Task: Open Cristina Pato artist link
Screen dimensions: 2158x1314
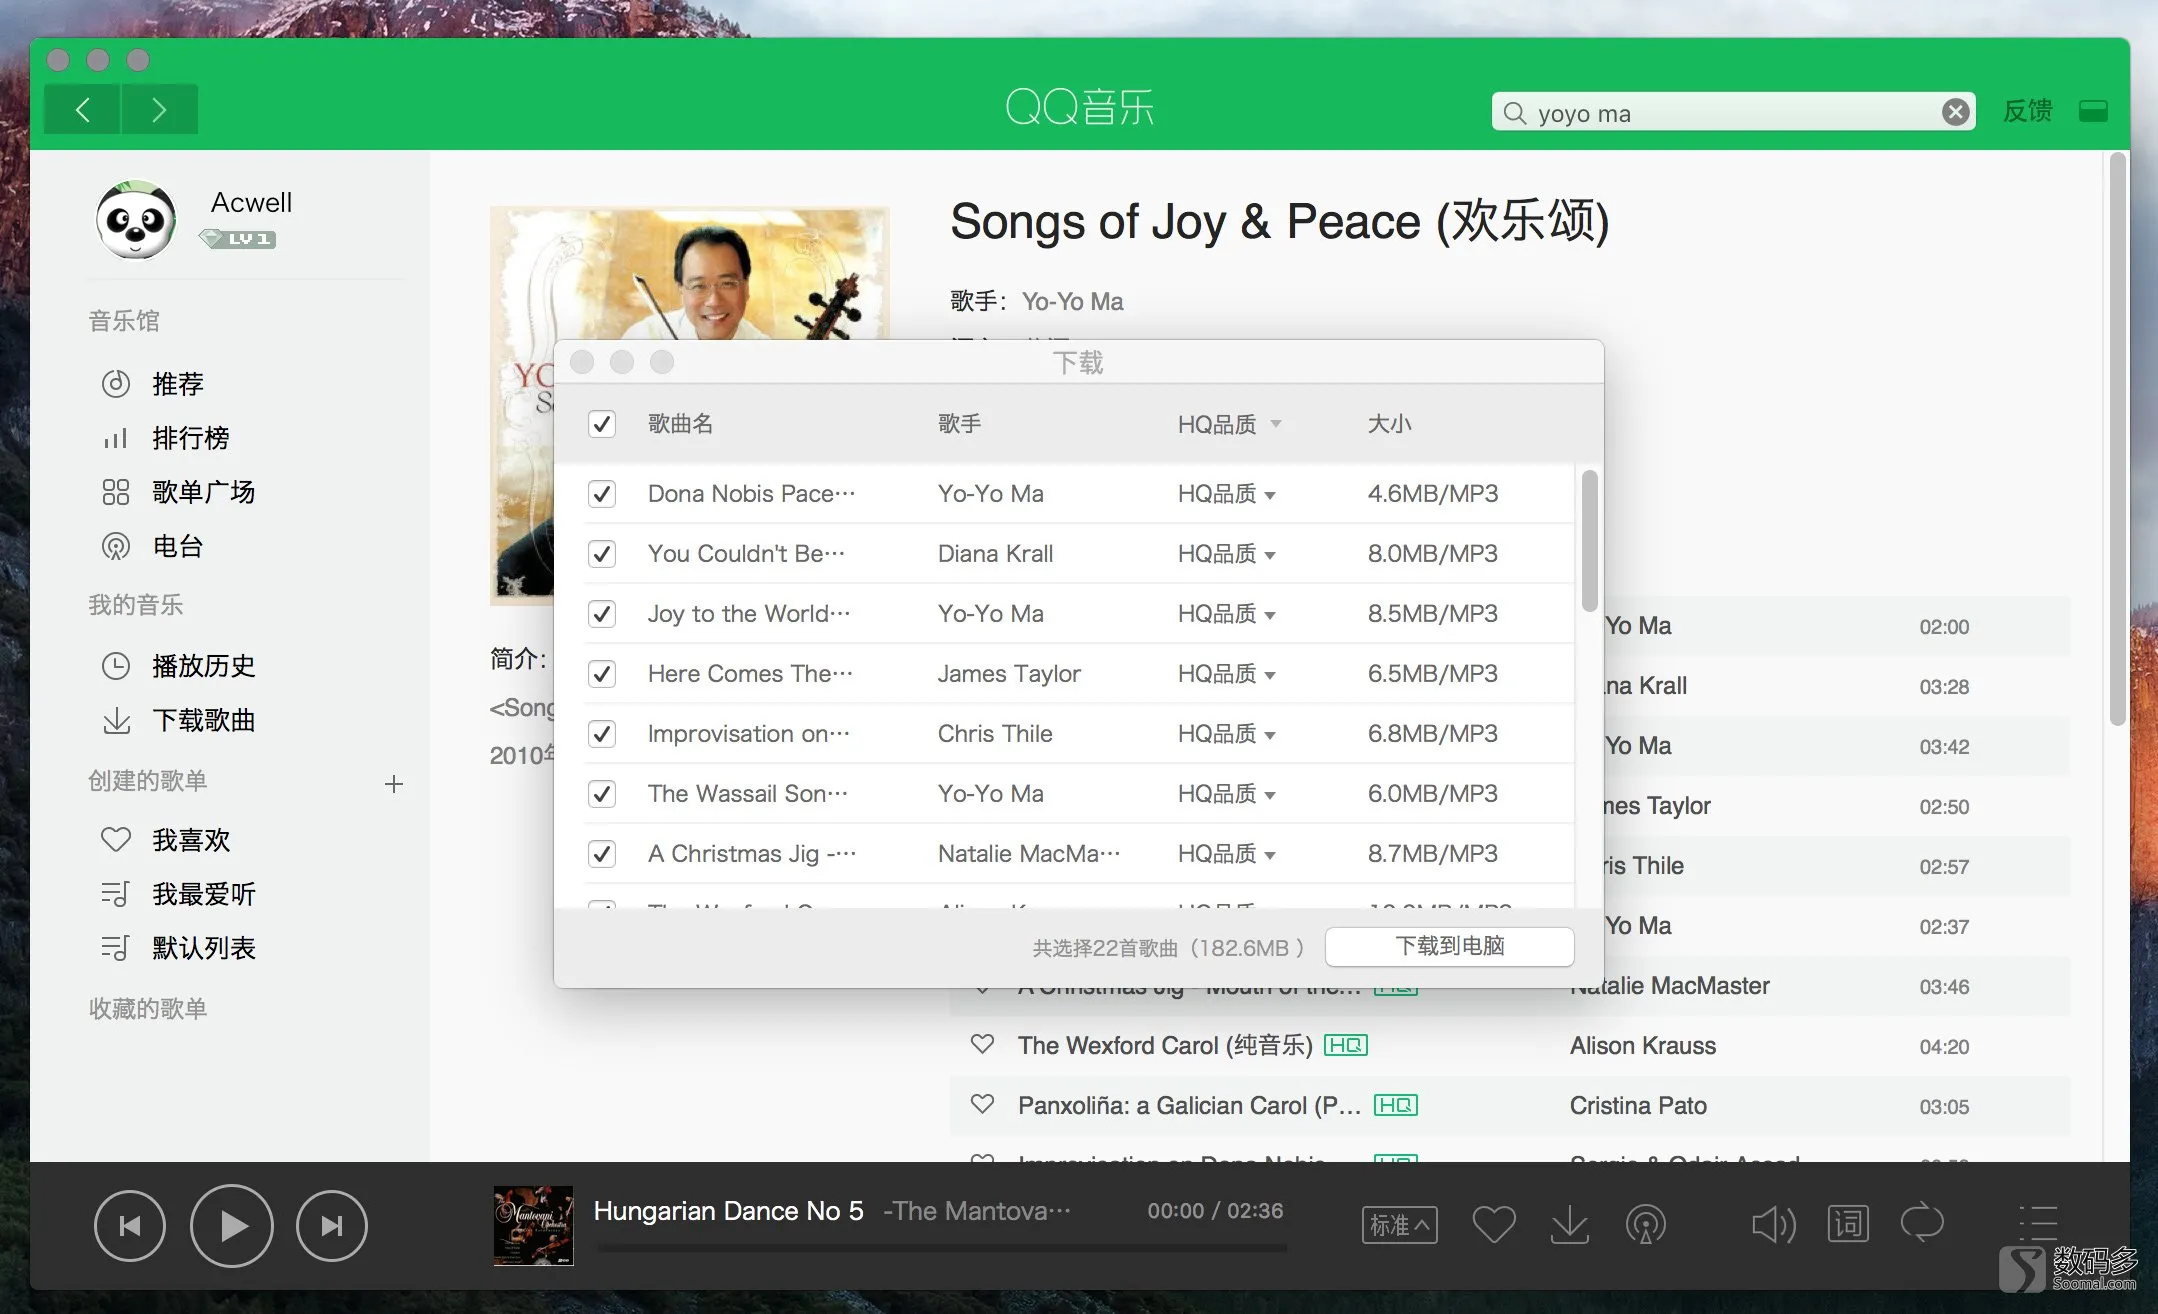Action: coord(1638,1106)
